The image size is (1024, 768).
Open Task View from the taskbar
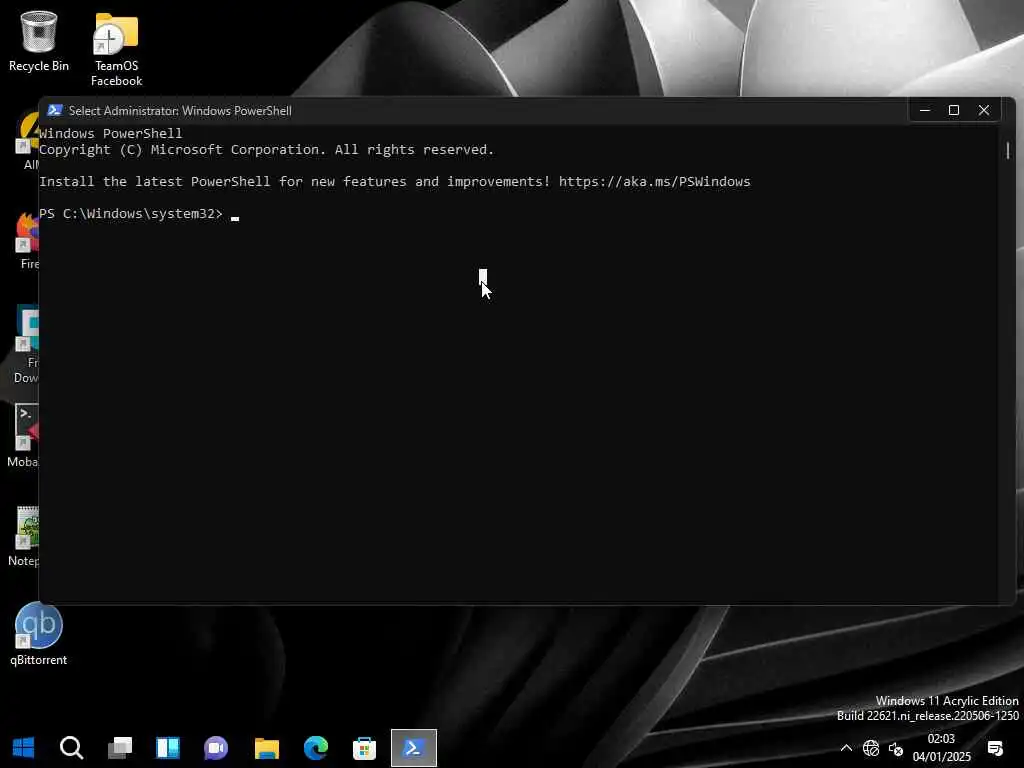(120, 748)
